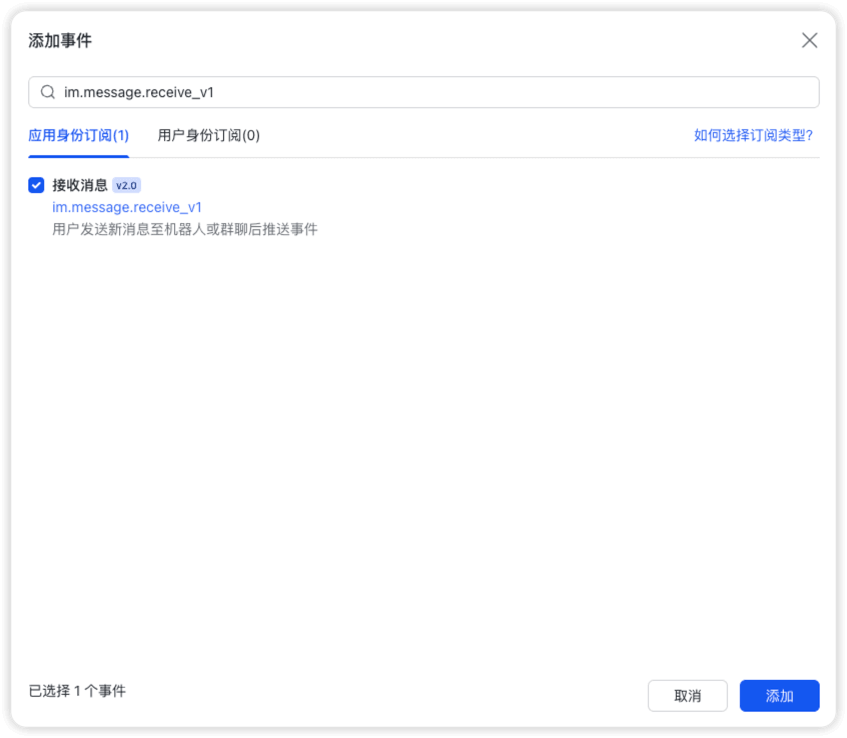This screenshot has width=847, height=738.
Task: Click the 取消 cancel button
Action: click(688, 696)
